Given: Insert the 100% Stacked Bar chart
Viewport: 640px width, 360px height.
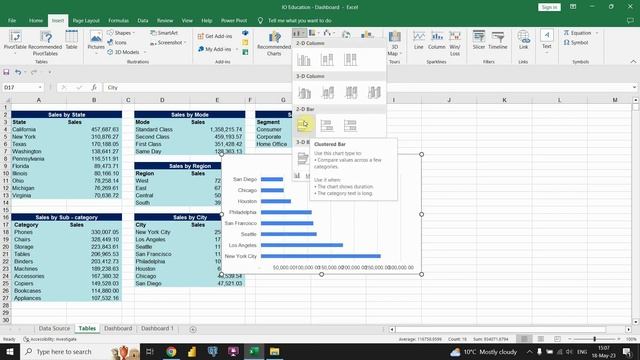Looking at the screenshot, I should coord(350,125).
